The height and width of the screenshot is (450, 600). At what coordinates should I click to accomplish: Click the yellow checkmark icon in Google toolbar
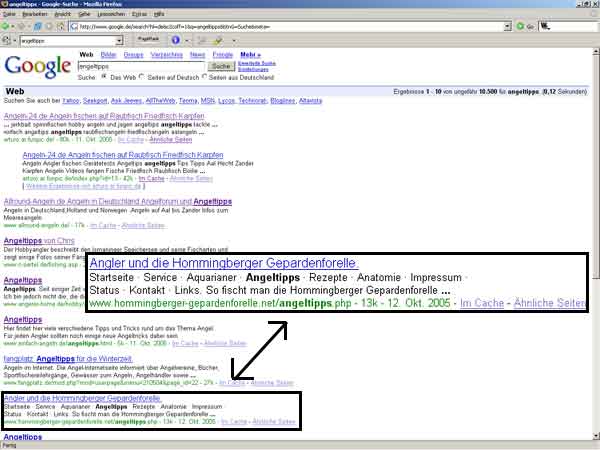(218, 40)
